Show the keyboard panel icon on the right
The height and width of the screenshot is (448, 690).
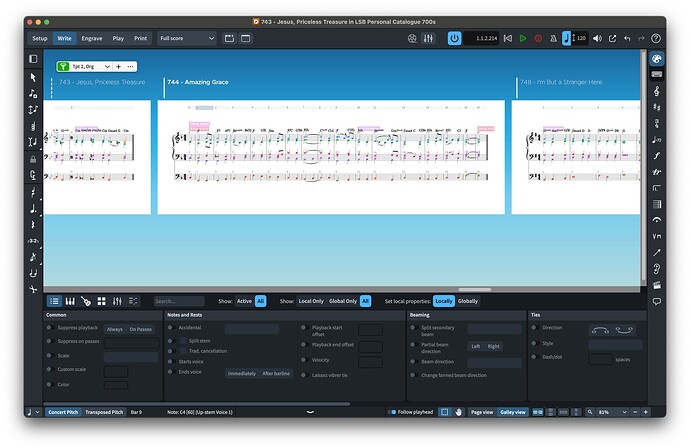pyautogui.click(x=657, y=74)
